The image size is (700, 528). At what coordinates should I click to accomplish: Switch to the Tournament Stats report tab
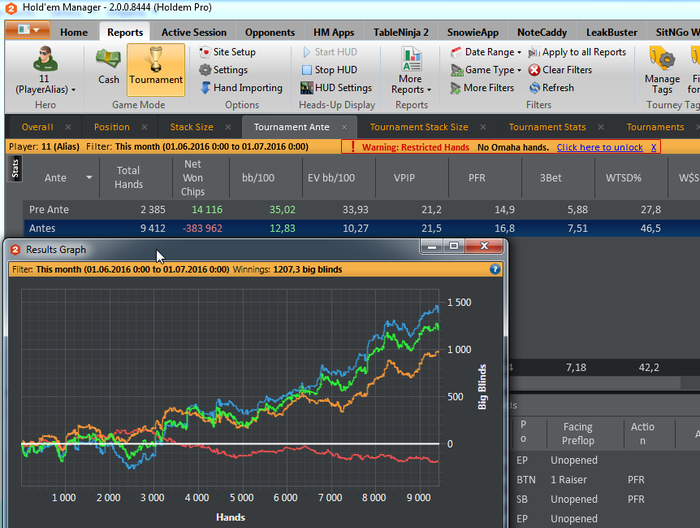click(x=547, y=127)
